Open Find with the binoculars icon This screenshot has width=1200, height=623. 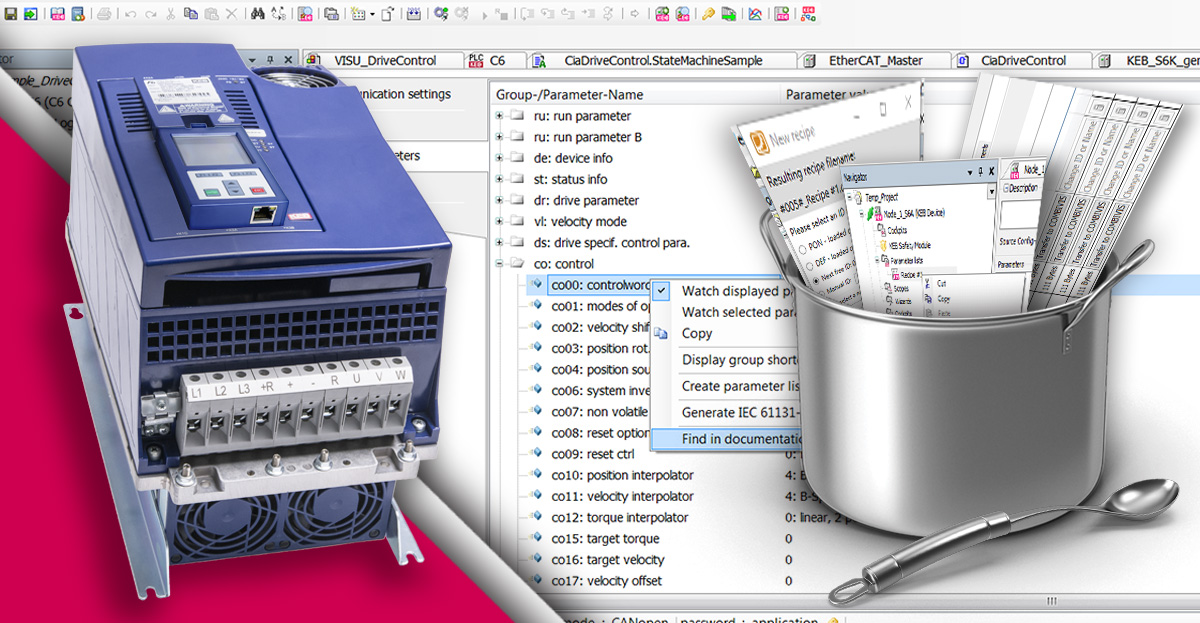(x=258, y=14)
